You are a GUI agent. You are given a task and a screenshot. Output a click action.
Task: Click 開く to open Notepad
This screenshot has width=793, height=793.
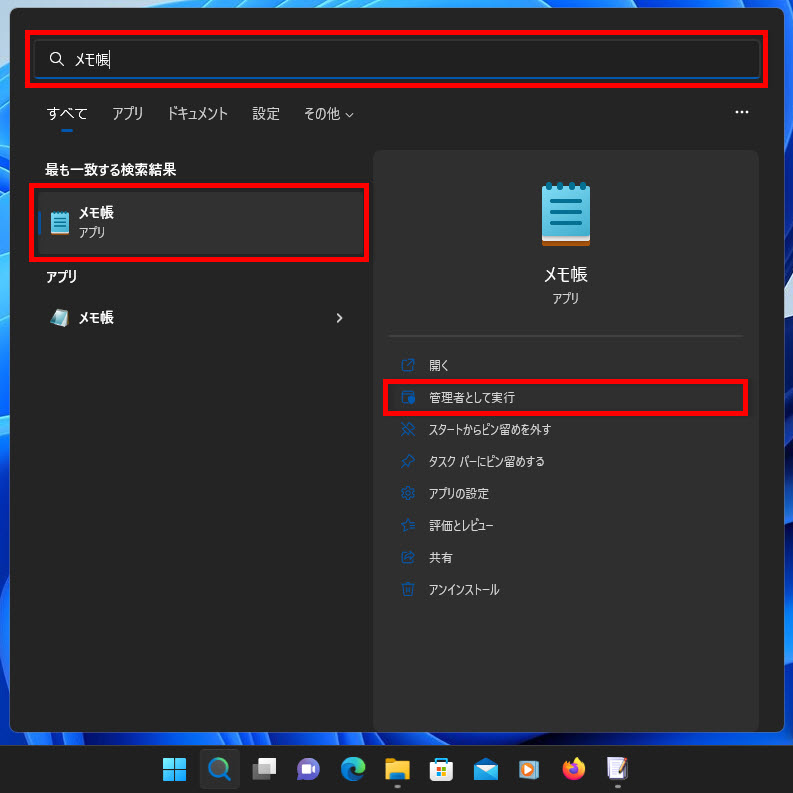[439, 366]
